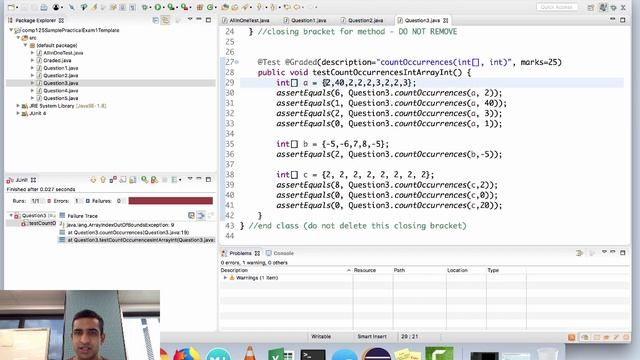The image size is (640, 360).
Task: Collapse the comp125SamplePracticalExam1Template project
Action: (x=11, y=30)
